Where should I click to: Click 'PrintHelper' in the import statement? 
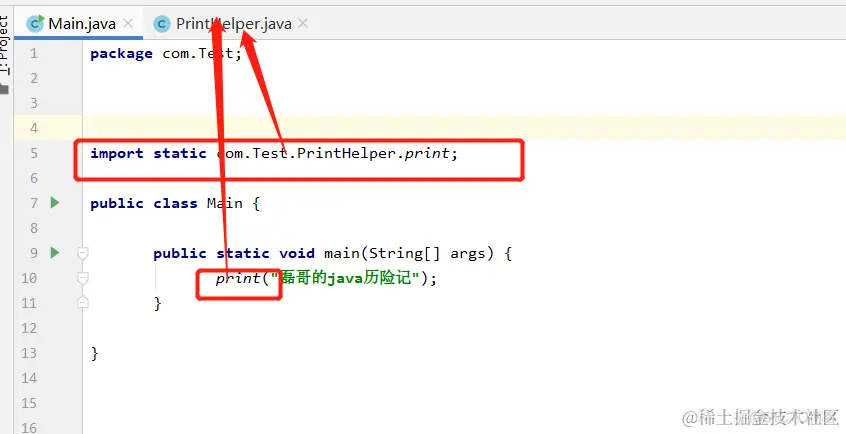point(347,153)
